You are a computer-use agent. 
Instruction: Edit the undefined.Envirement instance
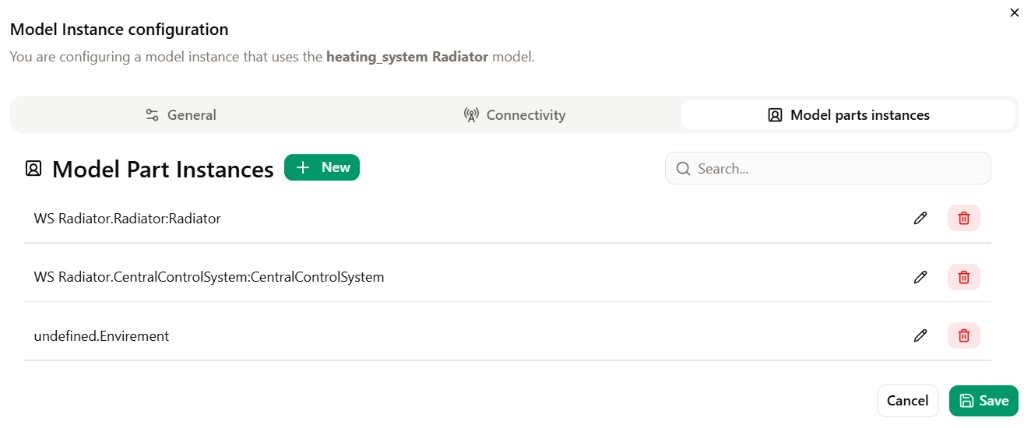coord(920,336)
